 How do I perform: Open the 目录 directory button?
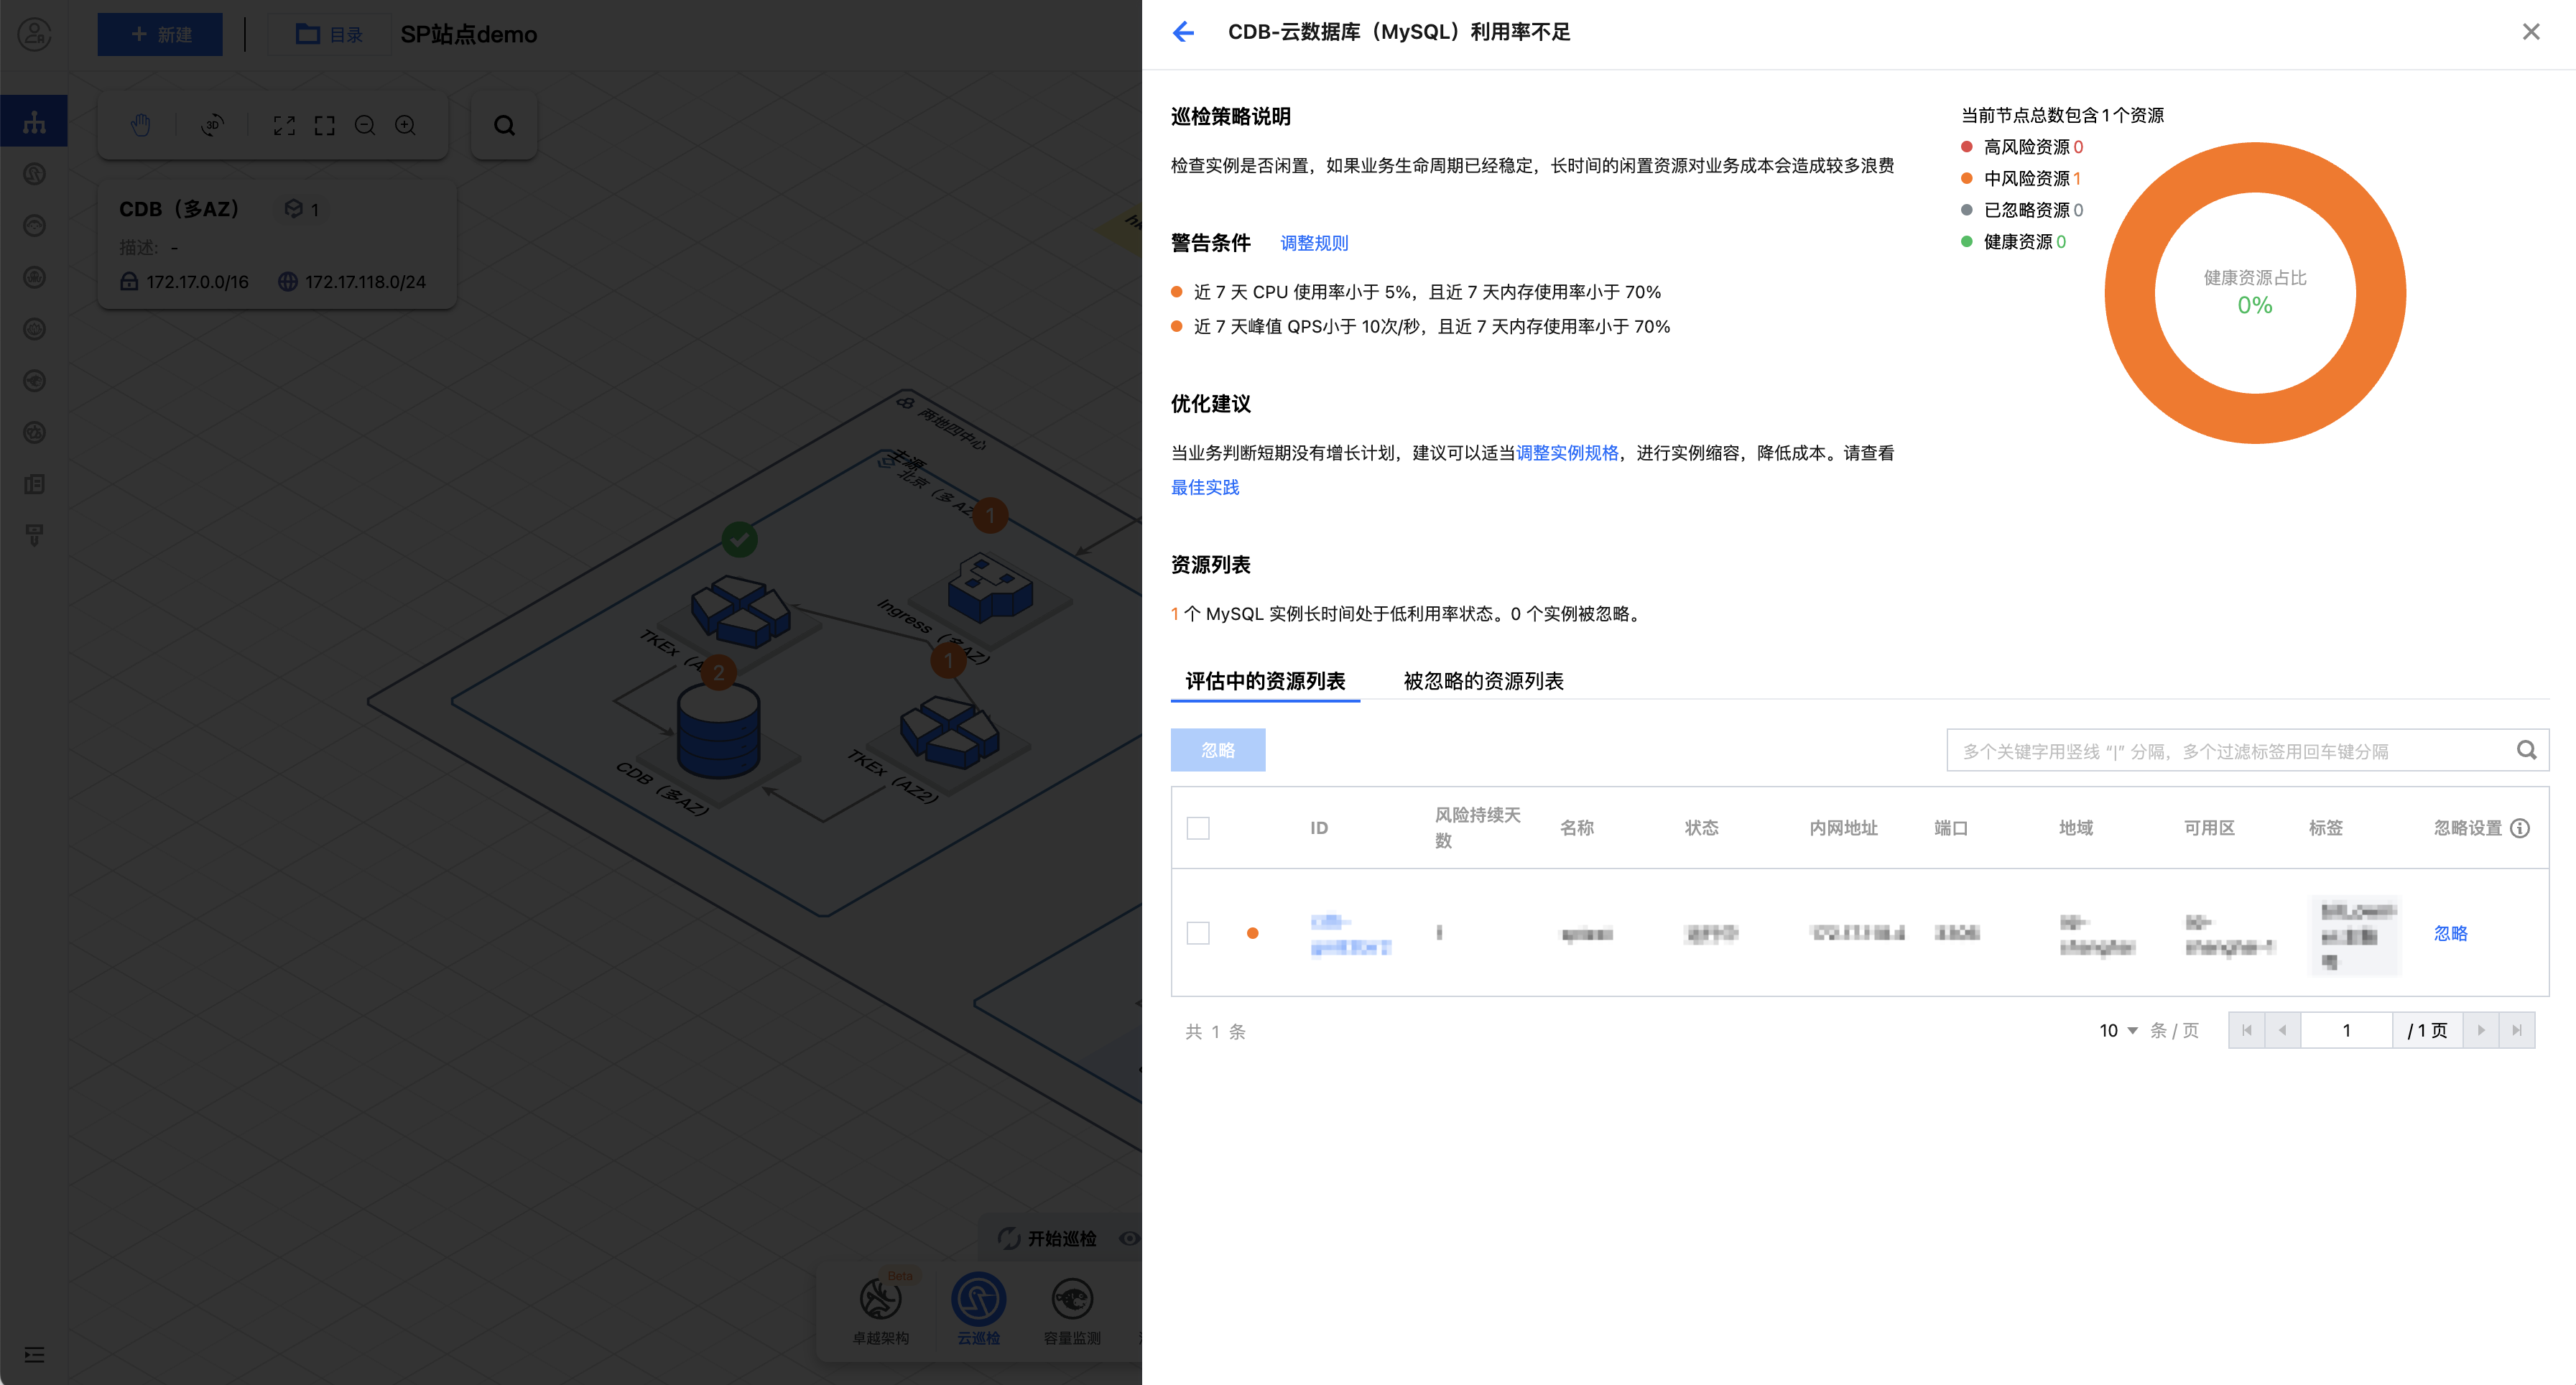[329, 34]
